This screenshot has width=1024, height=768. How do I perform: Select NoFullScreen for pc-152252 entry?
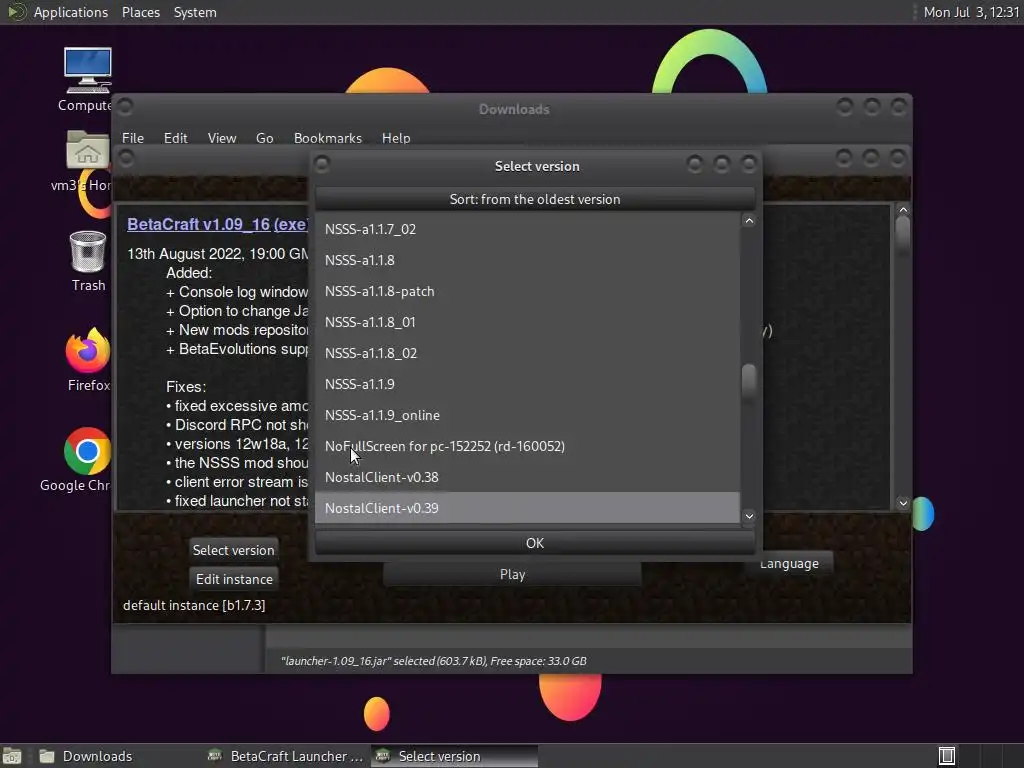pos(527,446)
